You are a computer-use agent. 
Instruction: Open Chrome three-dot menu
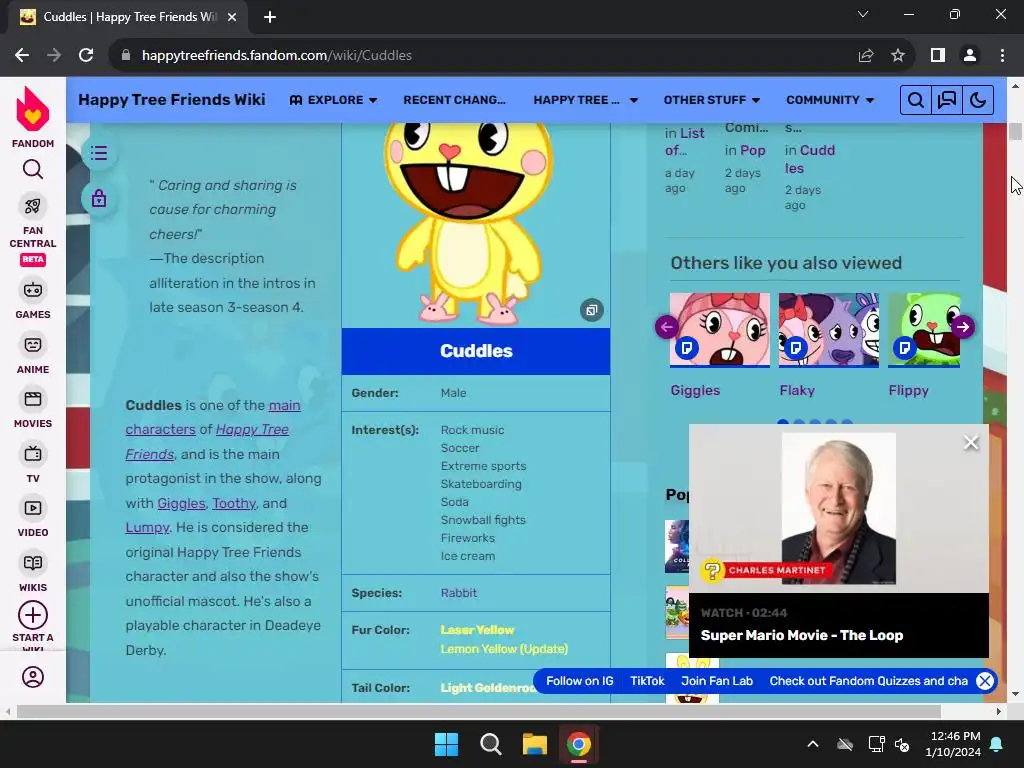tap(1002, 56)
